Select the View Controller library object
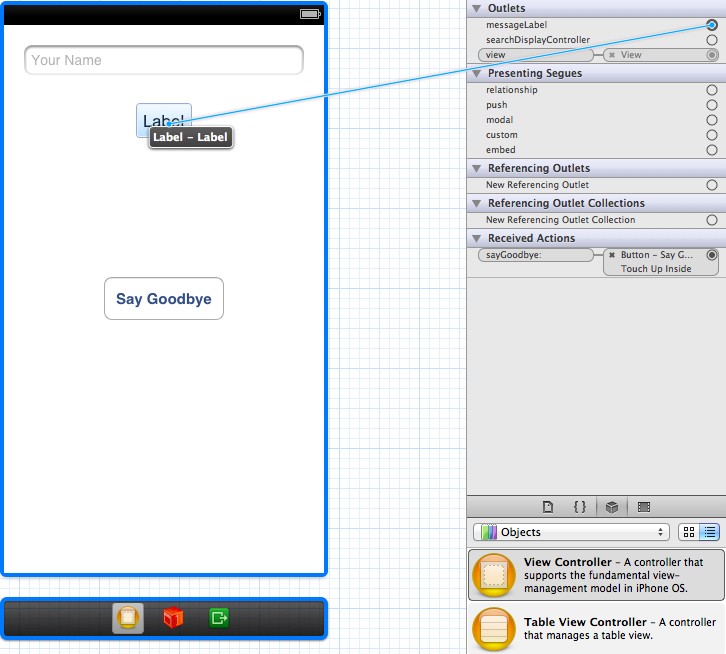Viewport: 726px width, 654px height. (596, 575)
